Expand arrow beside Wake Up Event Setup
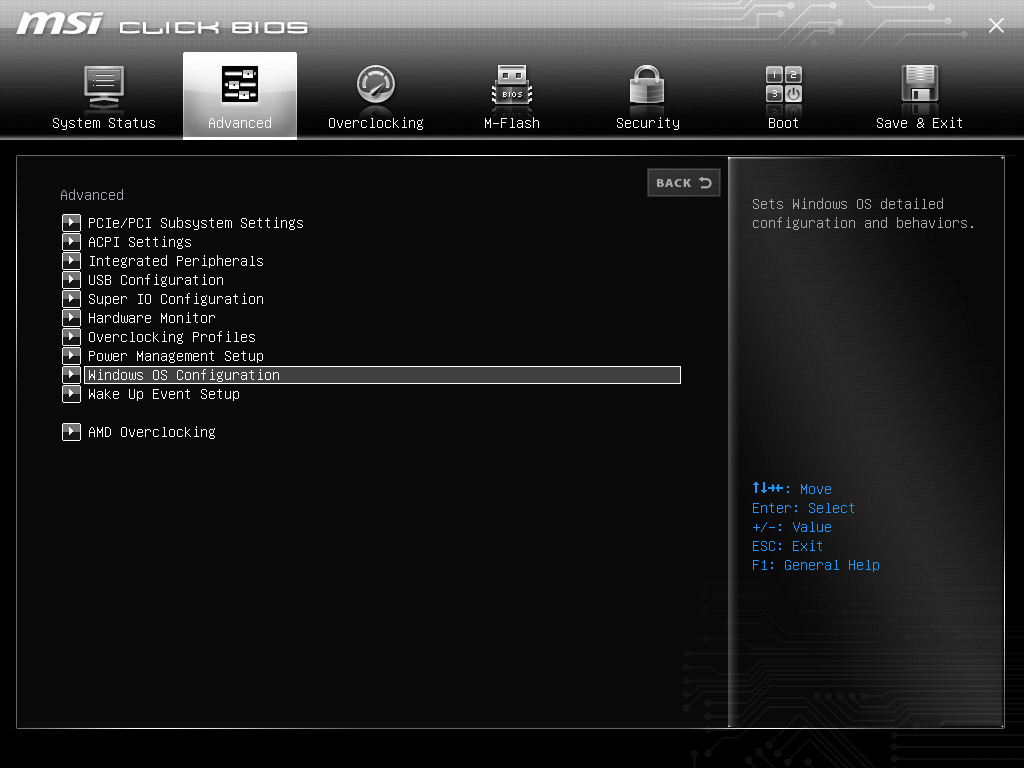Screen dimensions: 1024x768 click(x=71, y=394)
